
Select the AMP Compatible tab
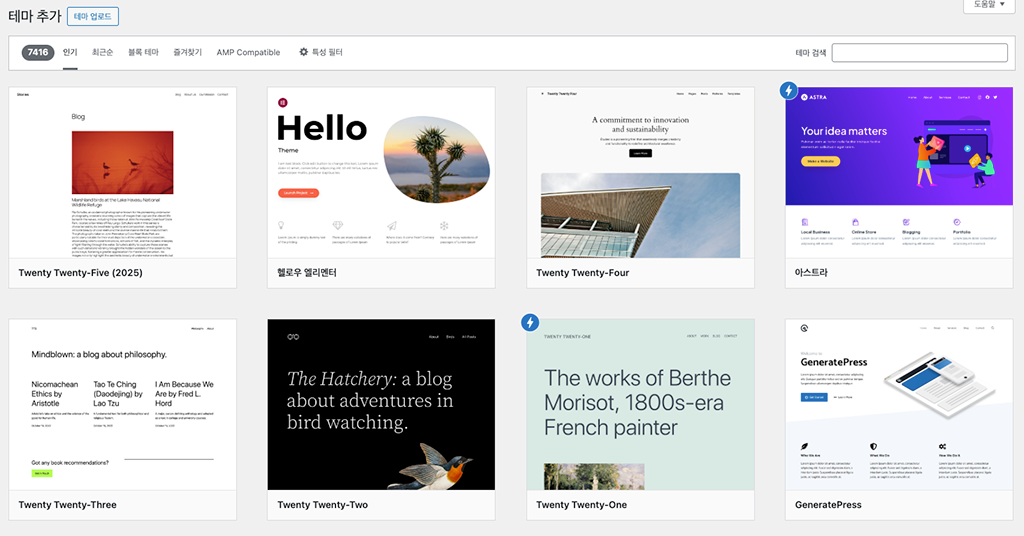tap(248, 52)
